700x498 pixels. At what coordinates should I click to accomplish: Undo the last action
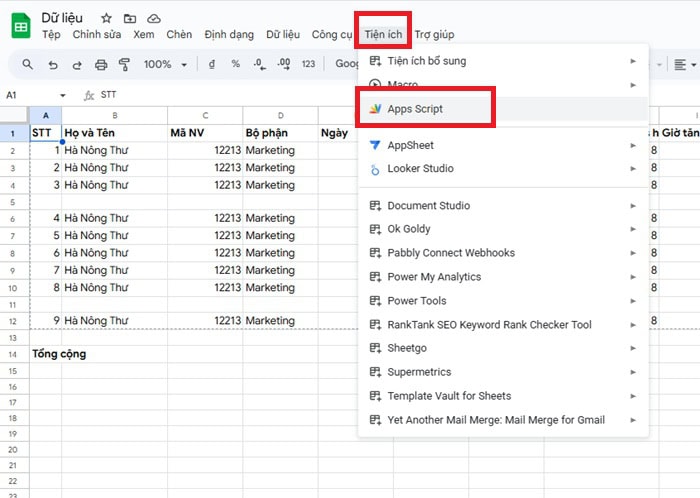pyautogui.click(x=53, y=64)
